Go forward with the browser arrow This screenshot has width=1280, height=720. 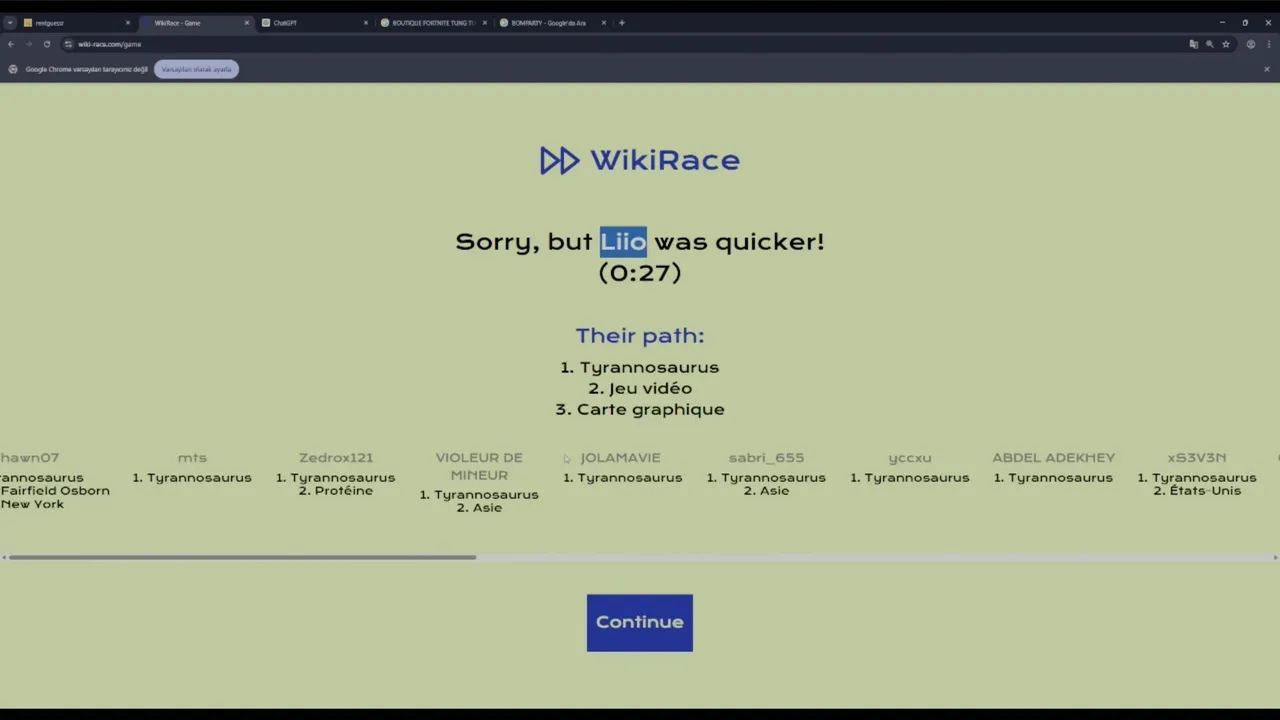29,44
